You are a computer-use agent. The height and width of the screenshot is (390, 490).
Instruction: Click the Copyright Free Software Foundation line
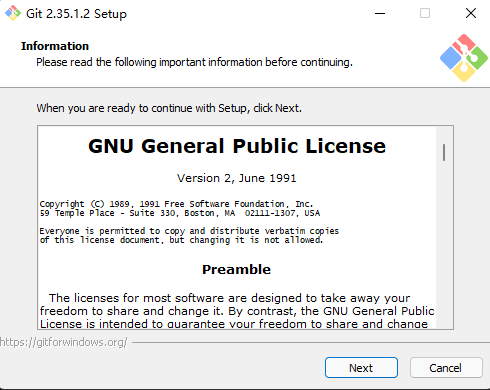pos(176,204)
